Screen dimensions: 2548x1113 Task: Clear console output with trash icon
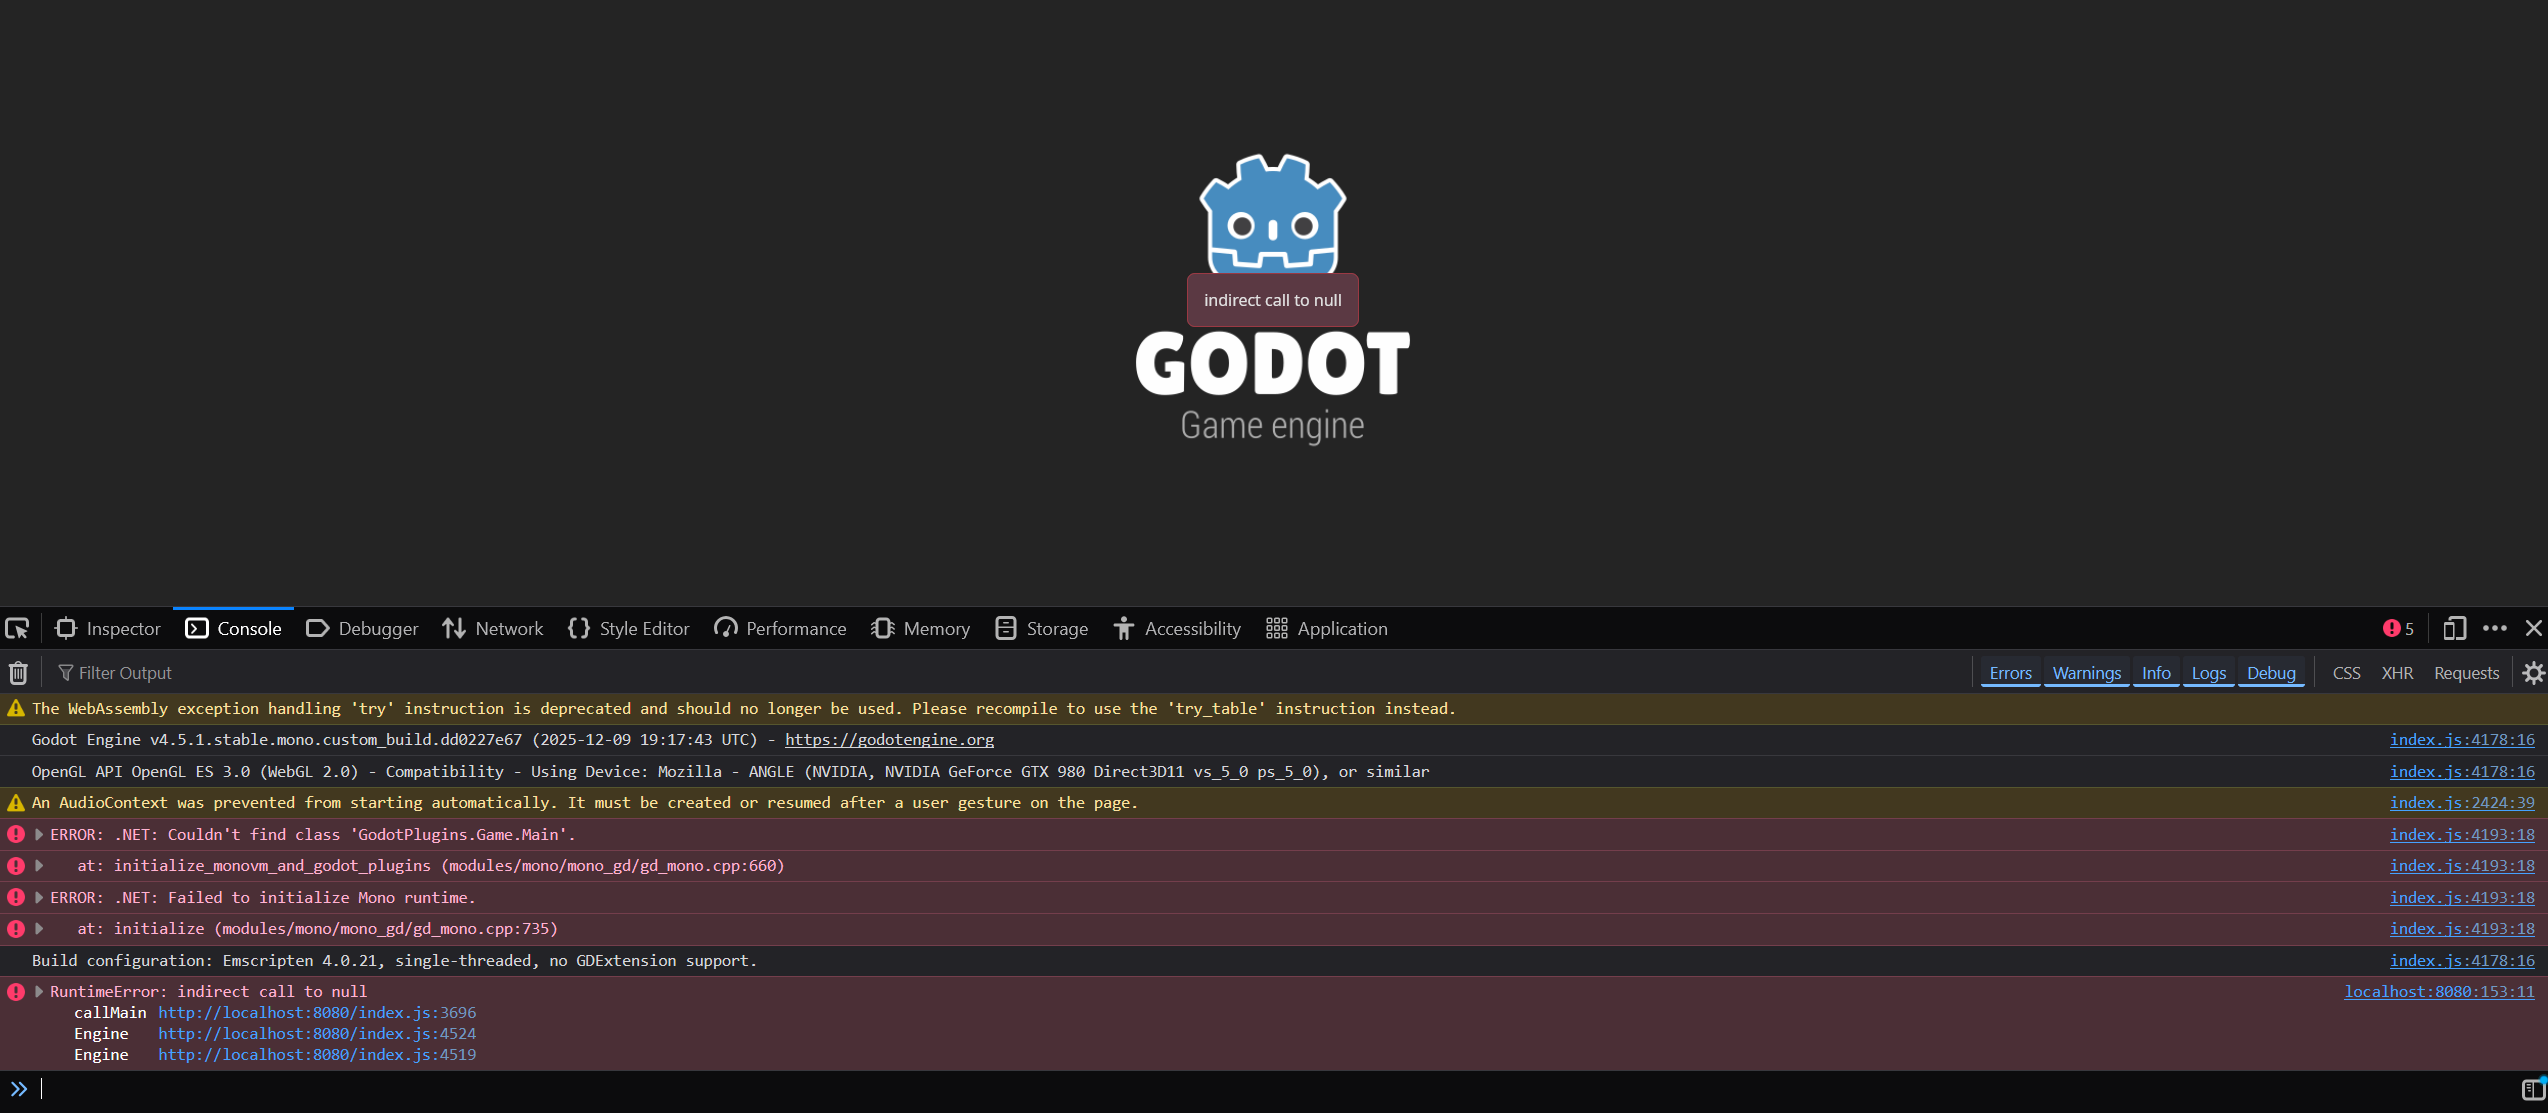click(18, 673)
